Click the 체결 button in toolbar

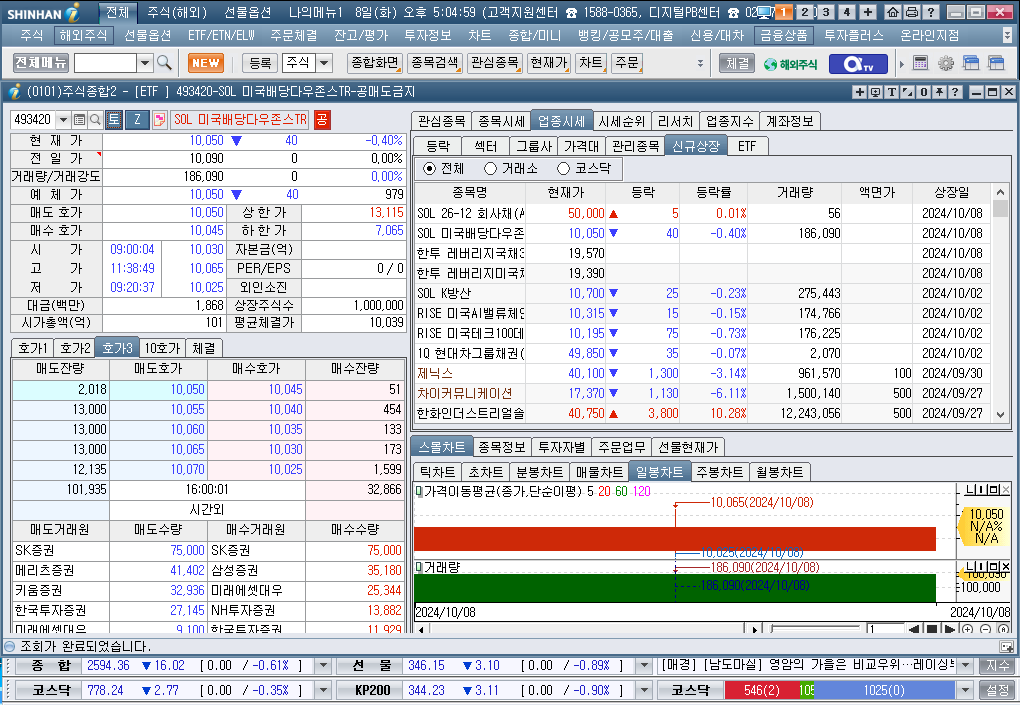[x=737, y=63]
